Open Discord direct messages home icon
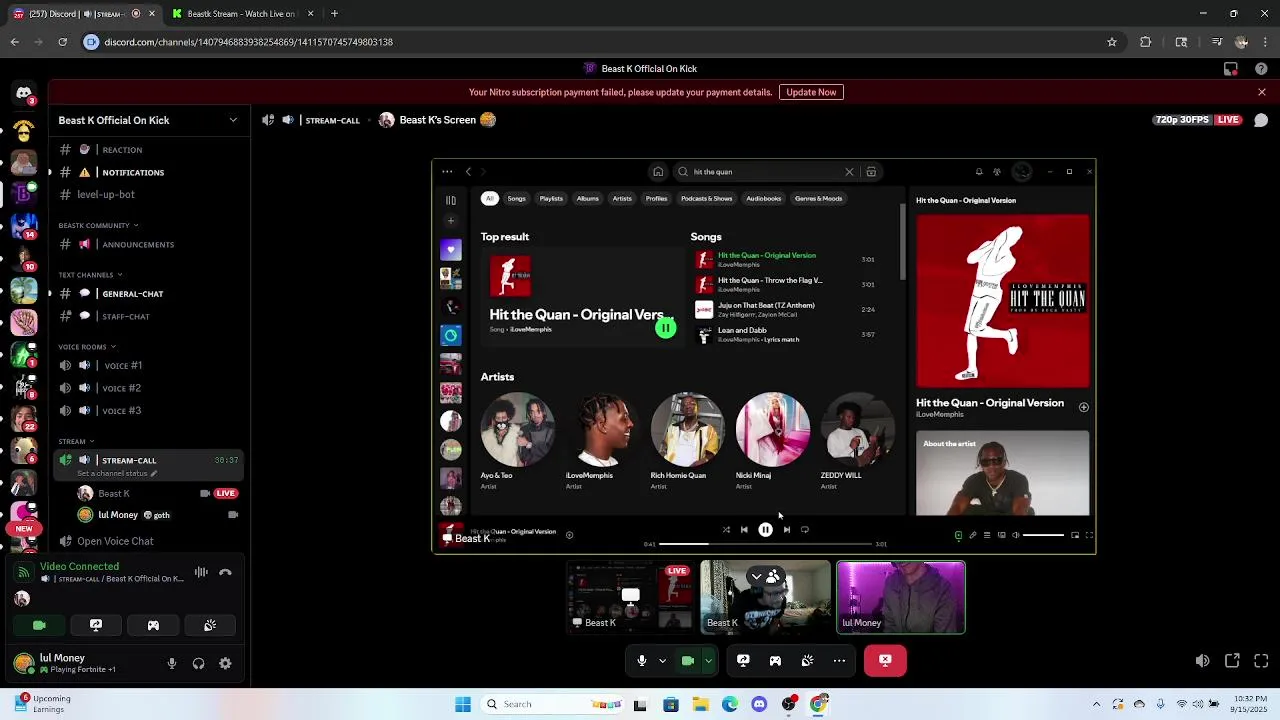This screenshot has height=720, width=1280. (x=24, y=93)
